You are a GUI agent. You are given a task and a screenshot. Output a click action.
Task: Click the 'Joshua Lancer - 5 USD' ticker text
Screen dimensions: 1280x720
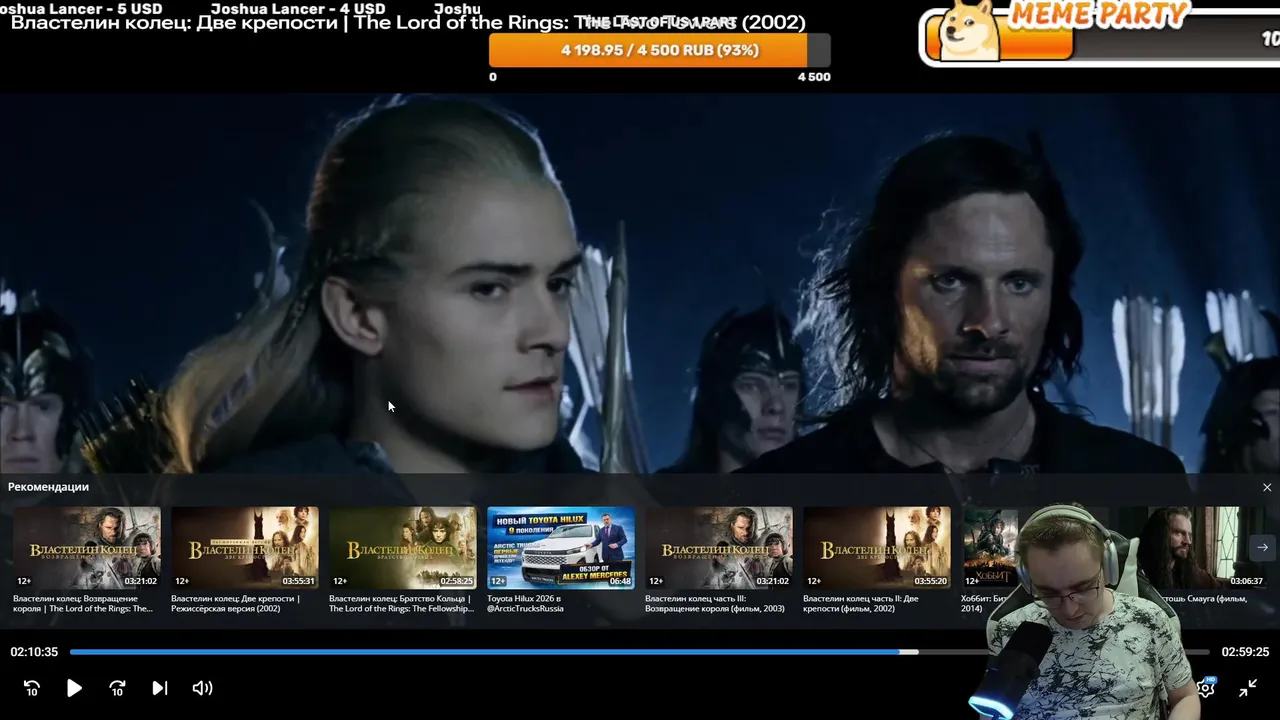pyautogui.click(x=81, y=9)
